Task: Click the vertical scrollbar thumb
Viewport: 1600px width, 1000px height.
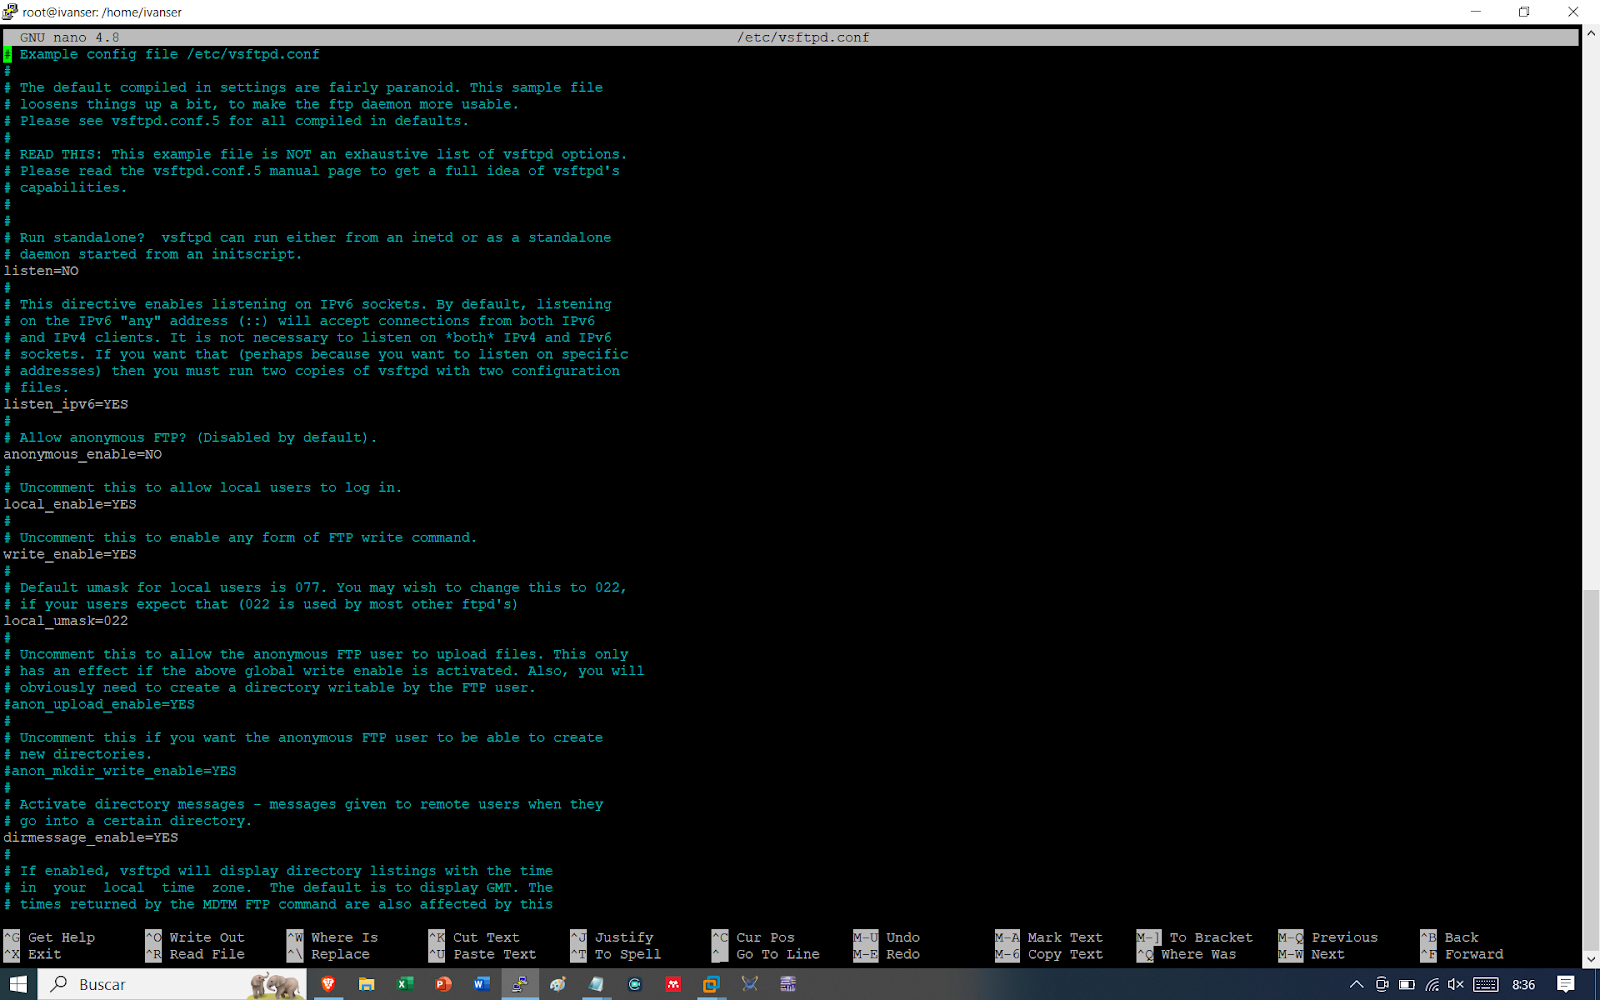Action: (1591, 770)
